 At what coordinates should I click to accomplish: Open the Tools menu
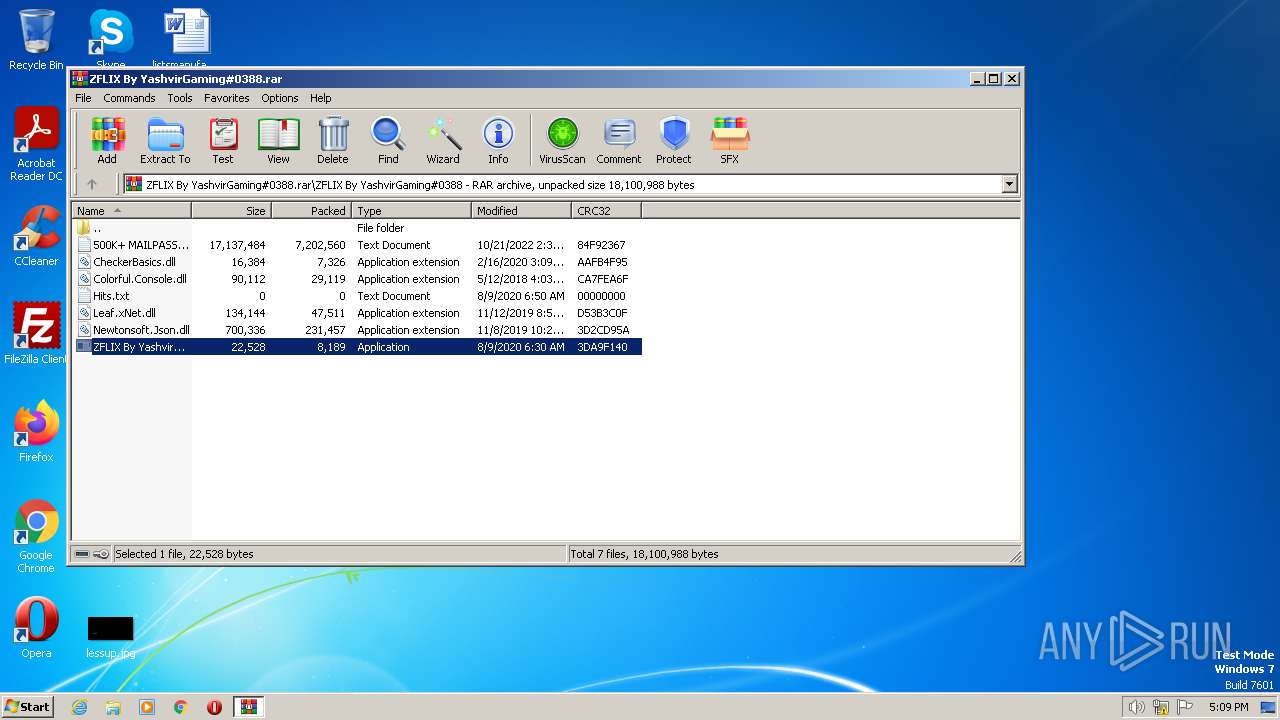(180, 98)
